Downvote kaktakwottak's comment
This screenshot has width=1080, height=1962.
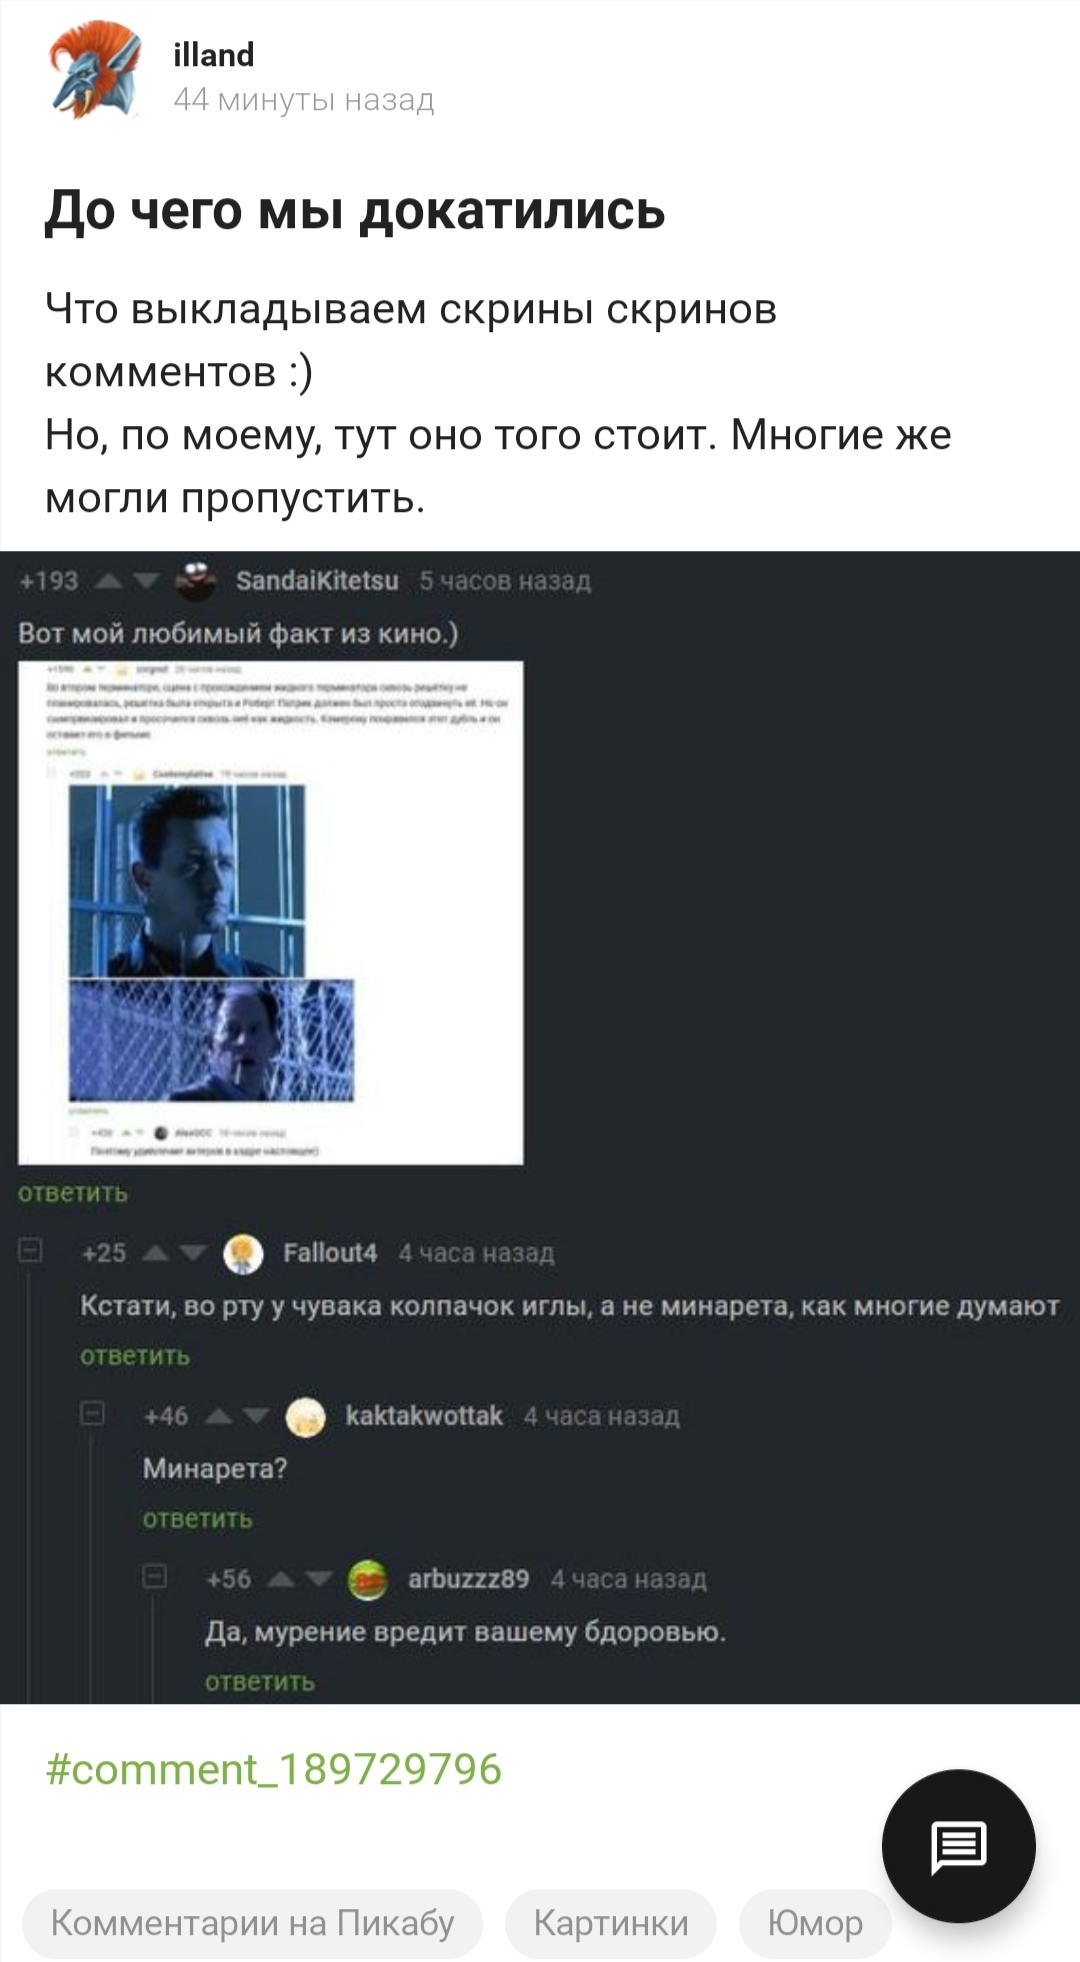[x=256, y=1416]
